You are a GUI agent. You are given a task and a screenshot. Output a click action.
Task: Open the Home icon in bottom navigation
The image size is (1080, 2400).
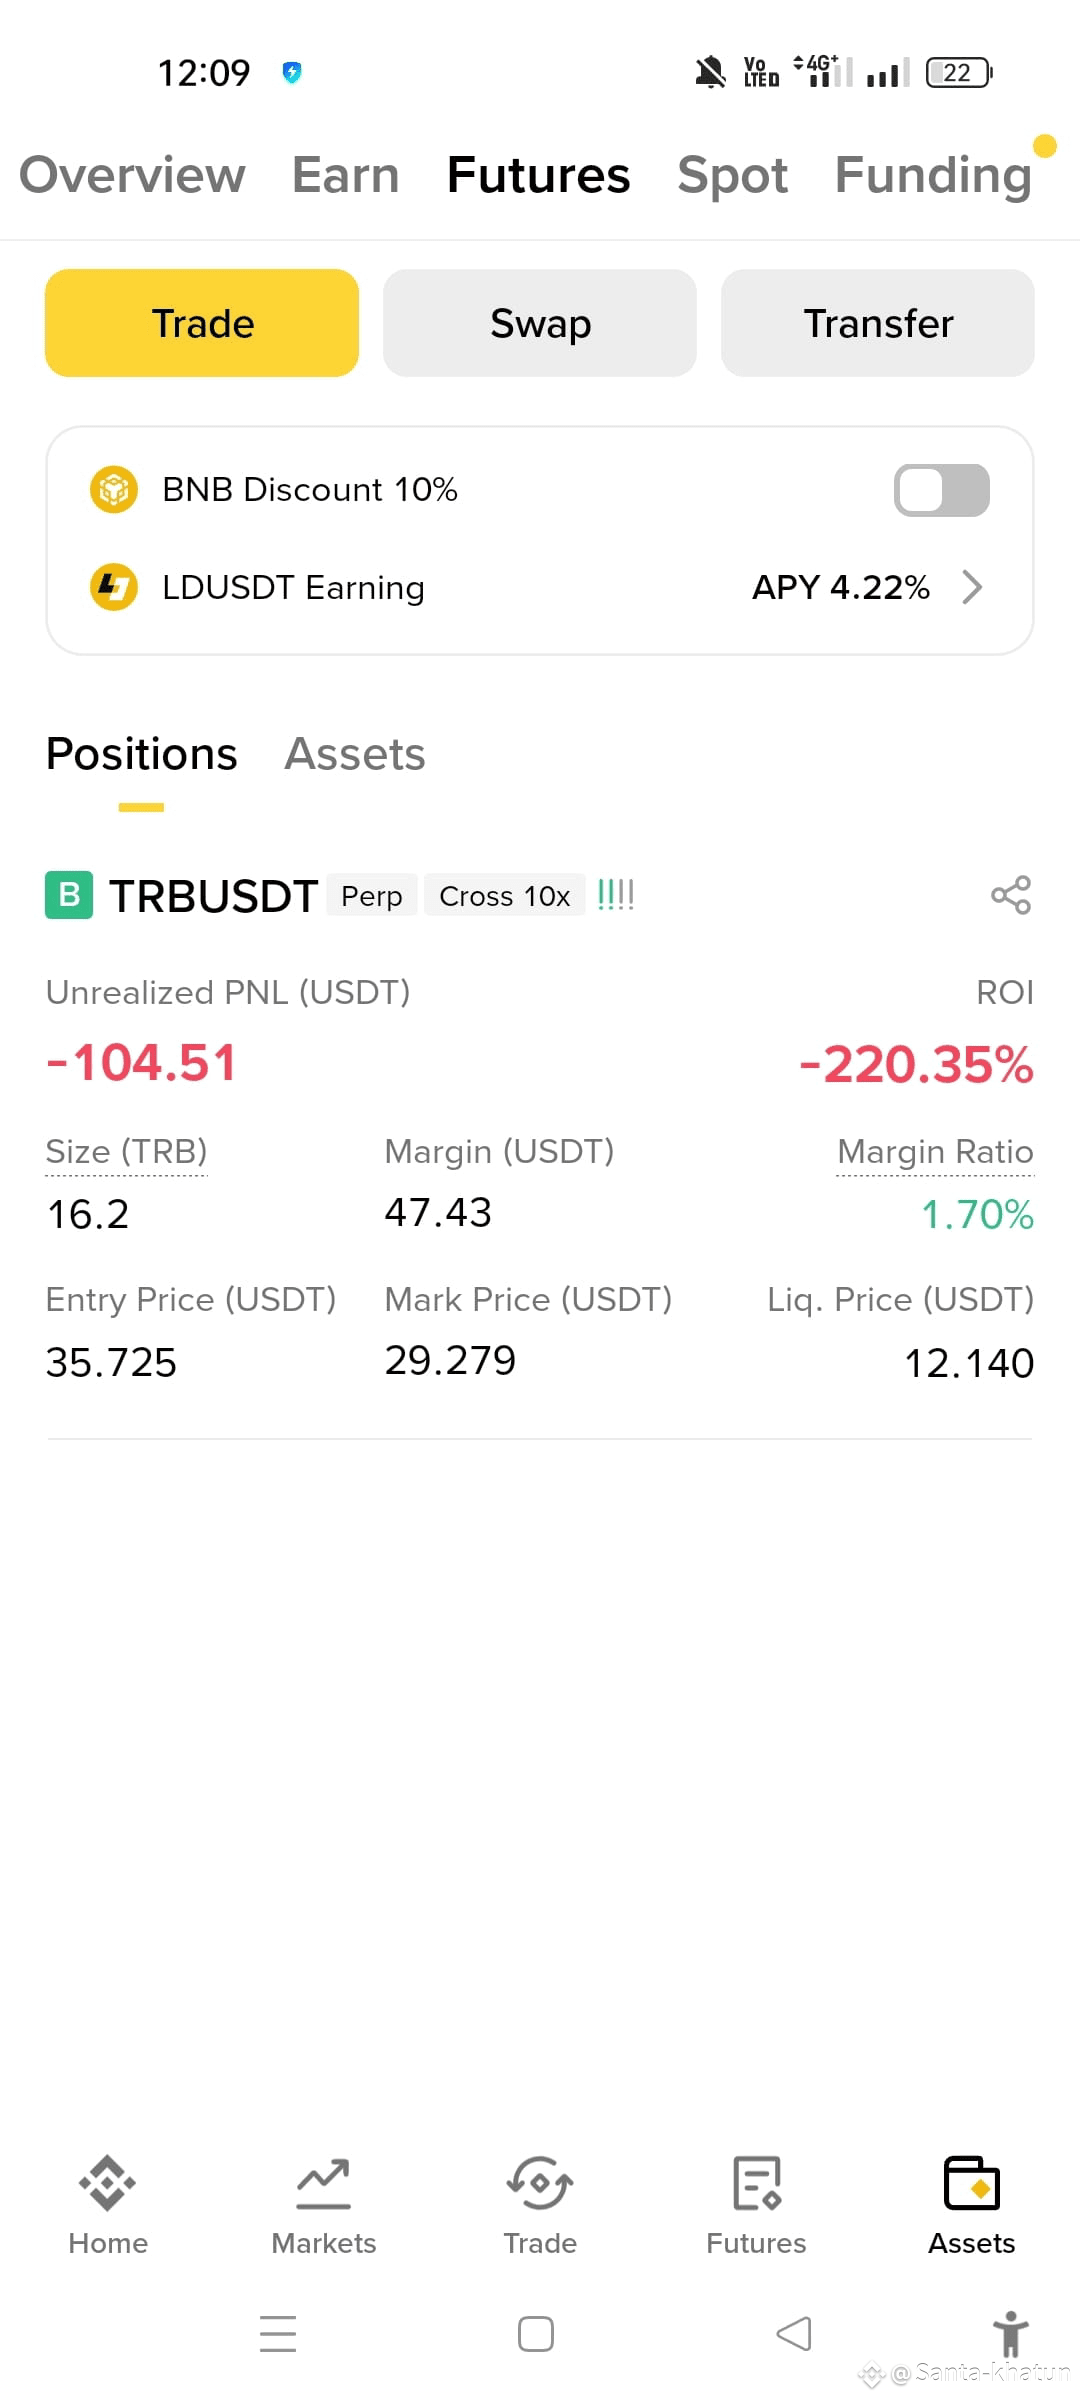coord(108,2183)
